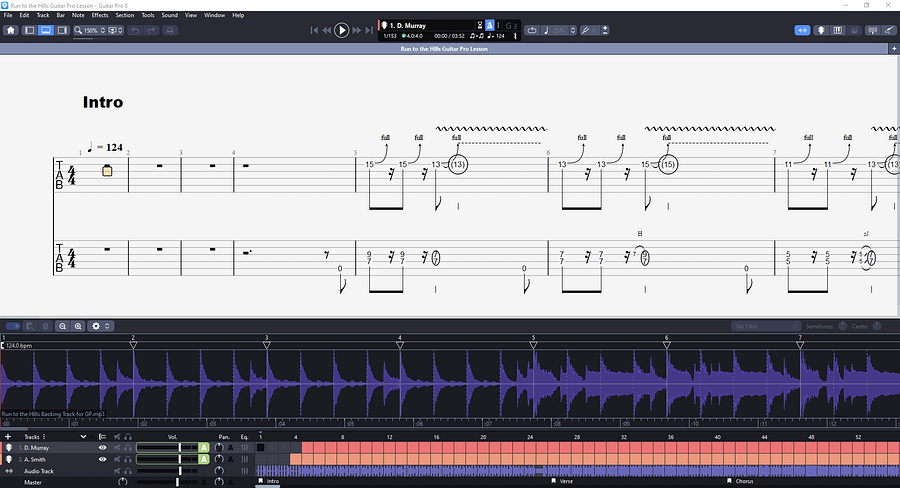Screen dimensions: 900x488
Task: Open the Effects menu
Action: [x=100, y=16]
